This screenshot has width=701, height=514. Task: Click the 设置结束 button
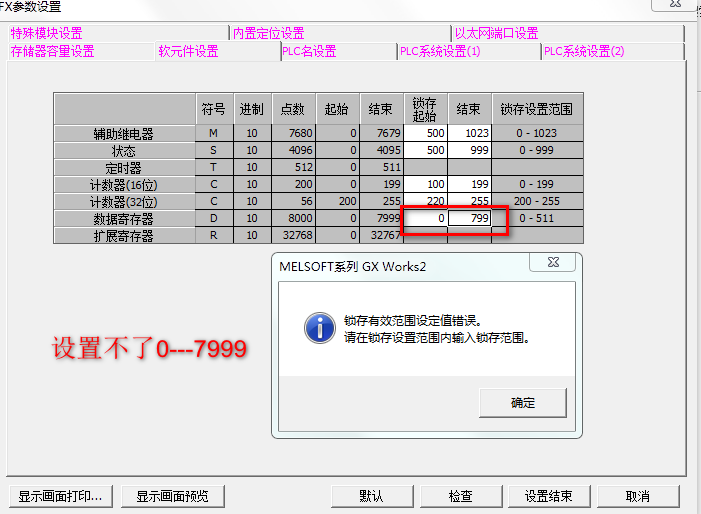click(548, 496)
